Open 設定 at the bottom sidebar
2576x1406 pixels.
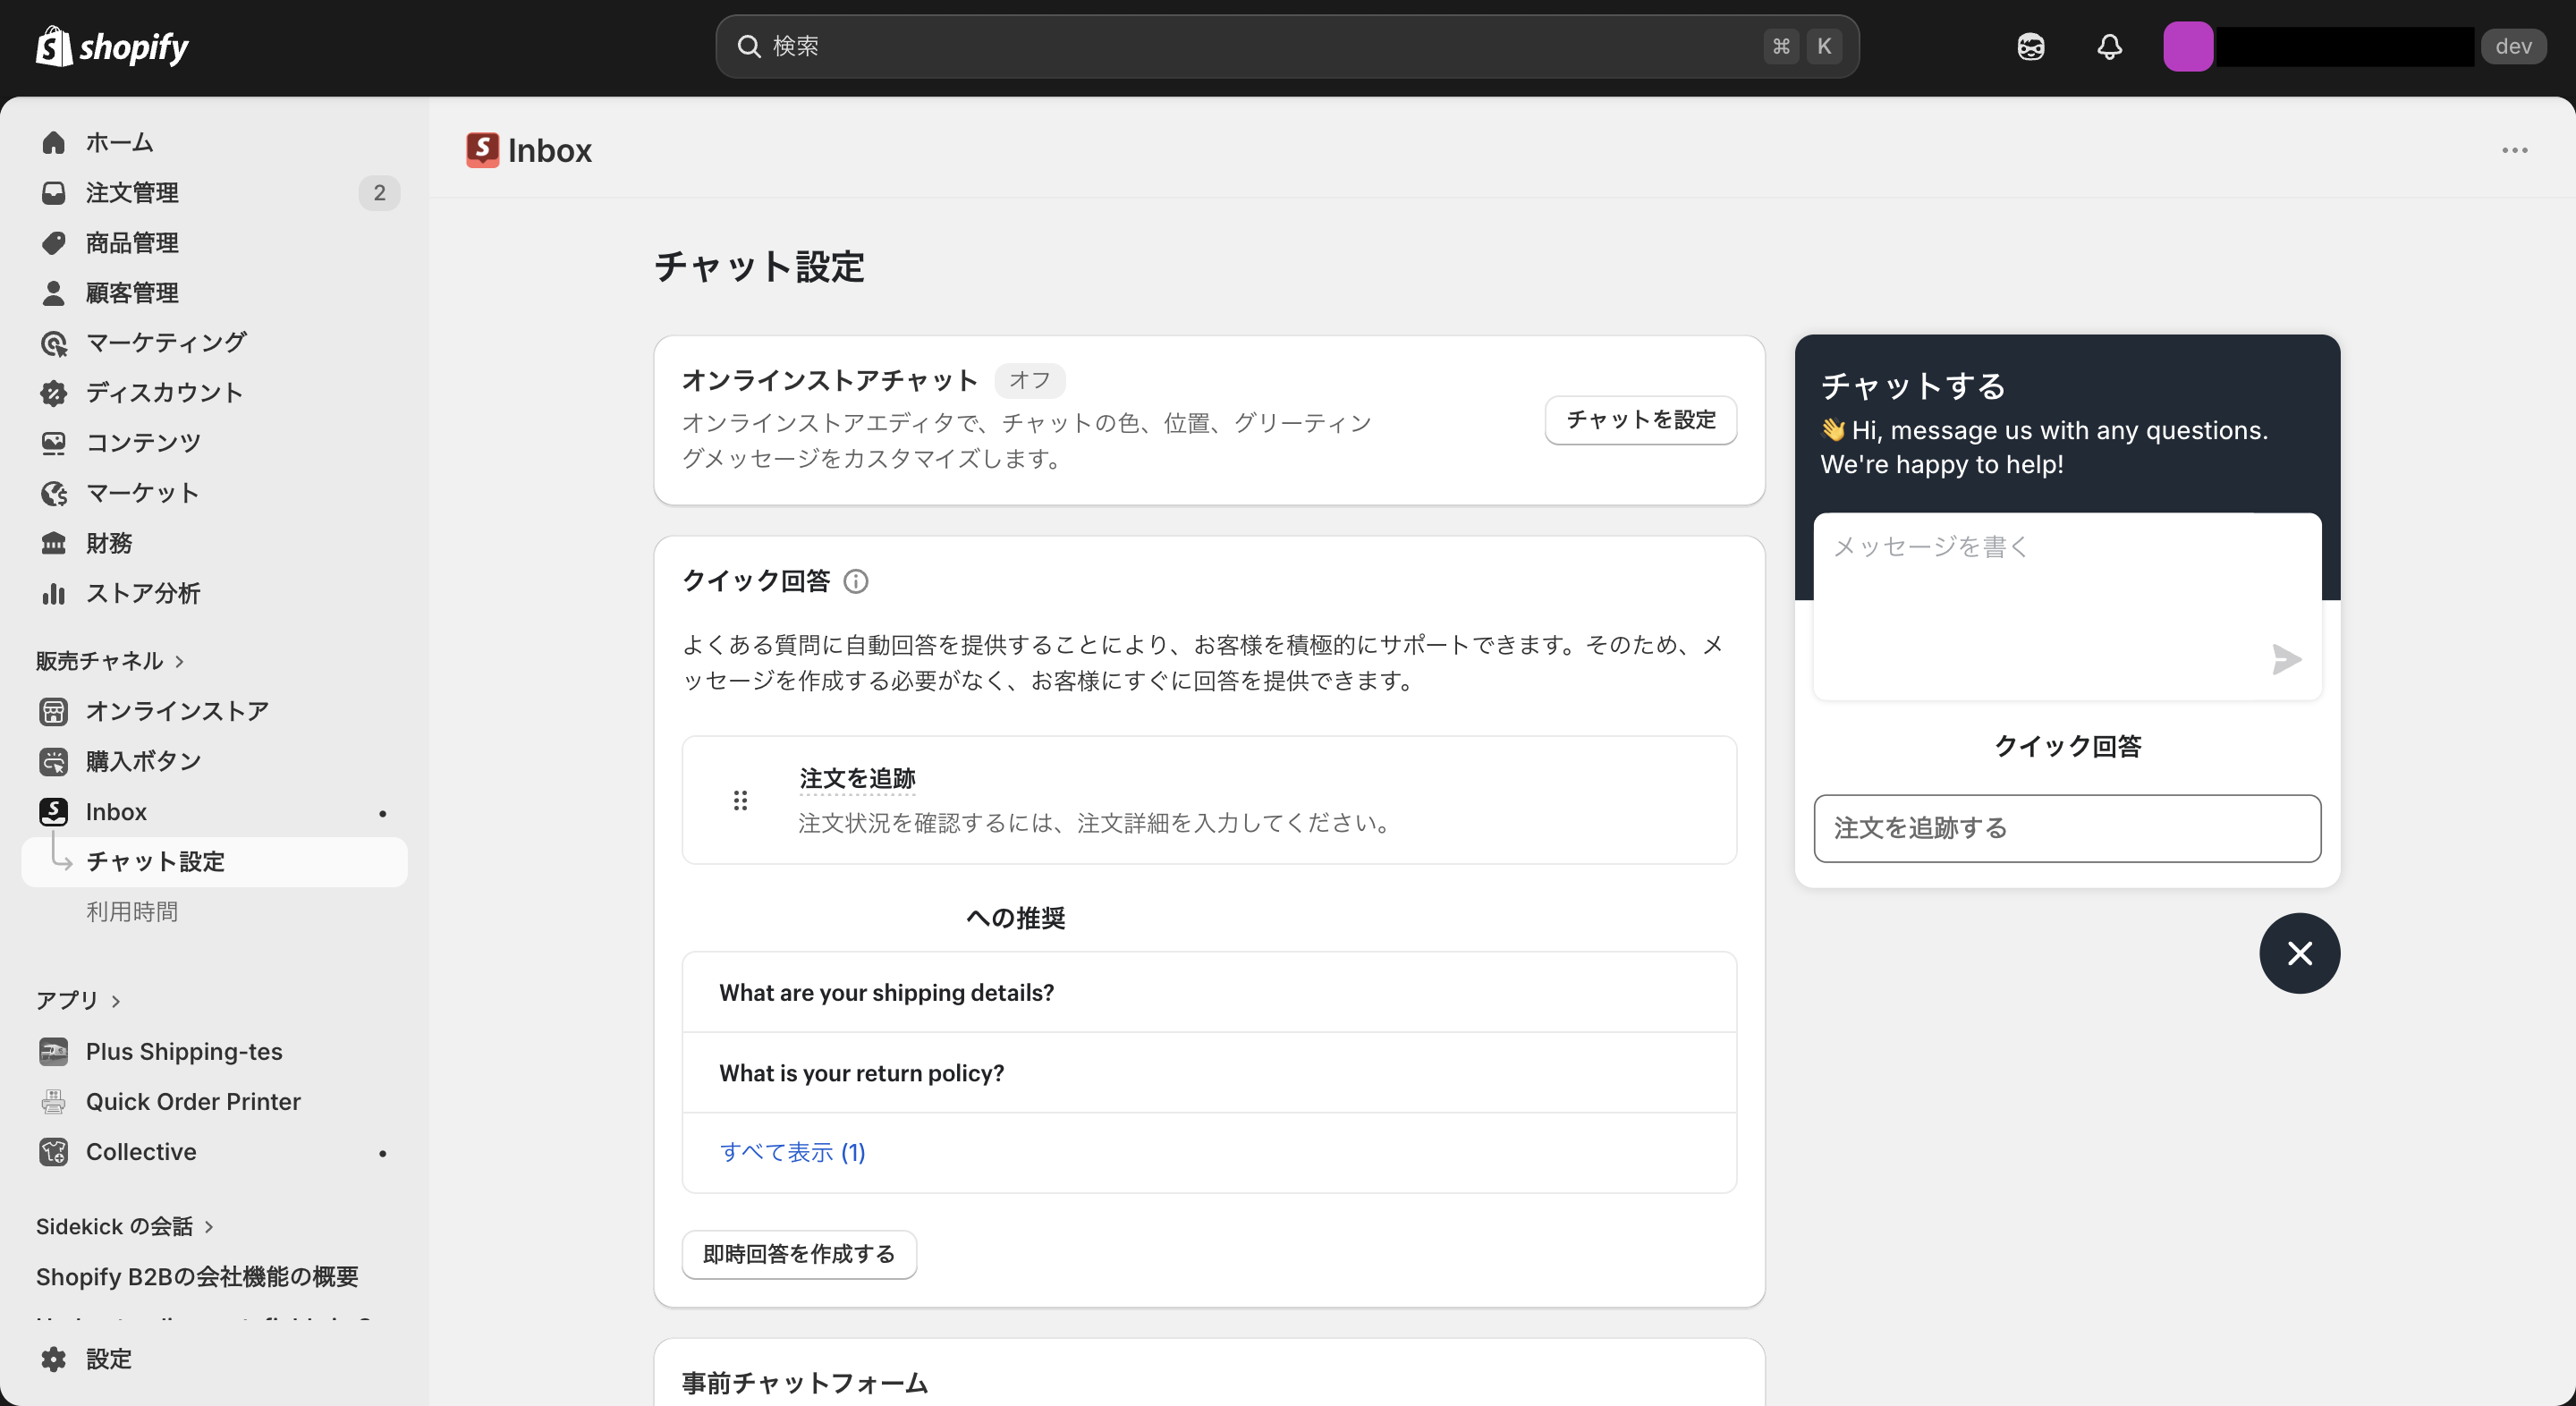coord(108,1359)
